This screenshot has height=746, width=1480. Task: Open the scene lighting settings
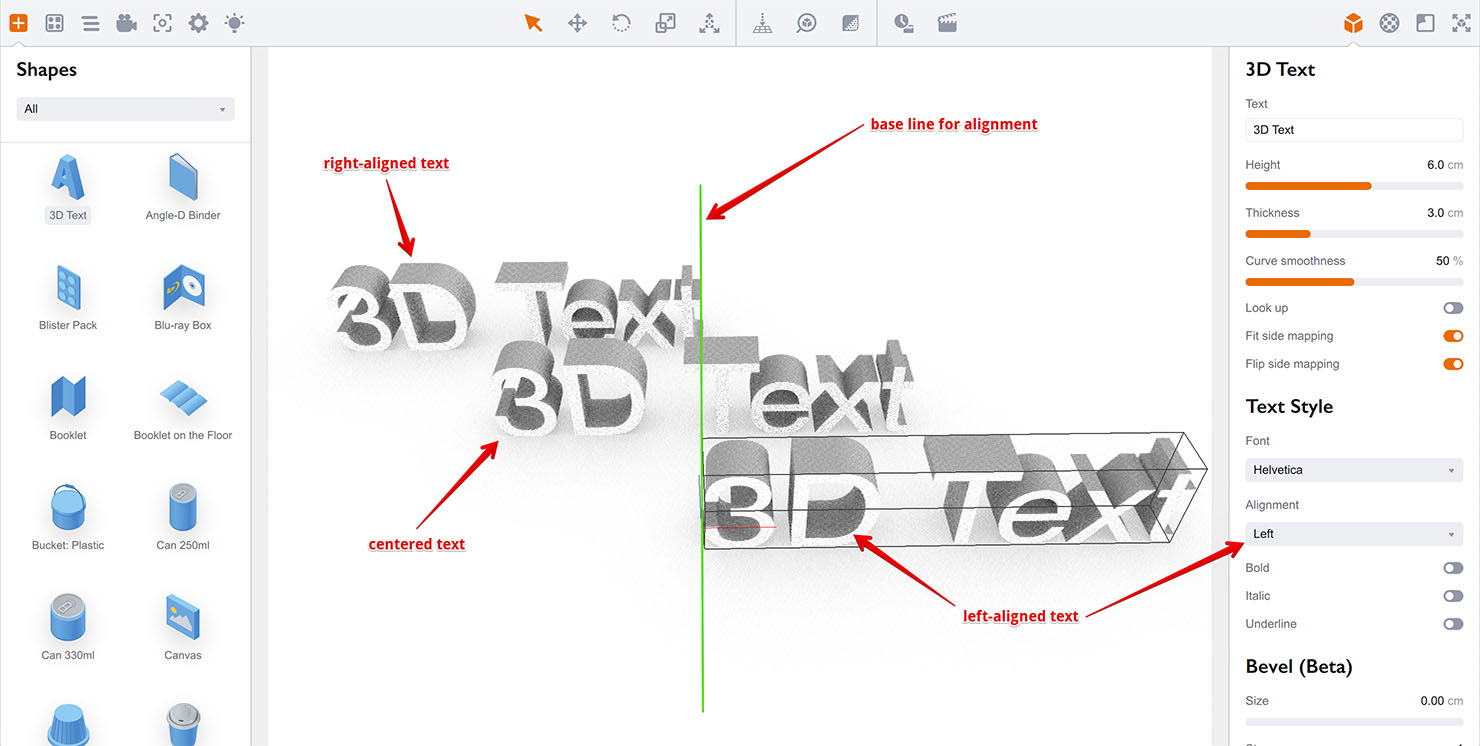[x=234, y=22]
